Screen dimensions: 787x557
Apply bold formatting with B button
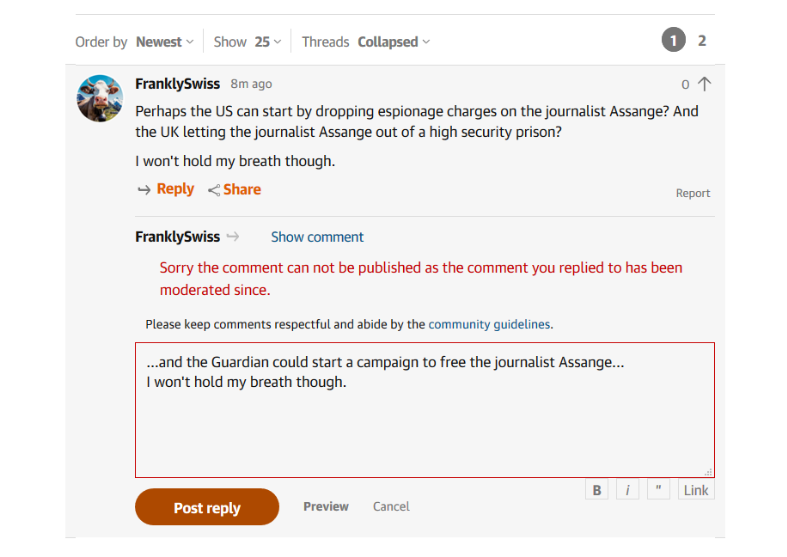coord(597,490)
